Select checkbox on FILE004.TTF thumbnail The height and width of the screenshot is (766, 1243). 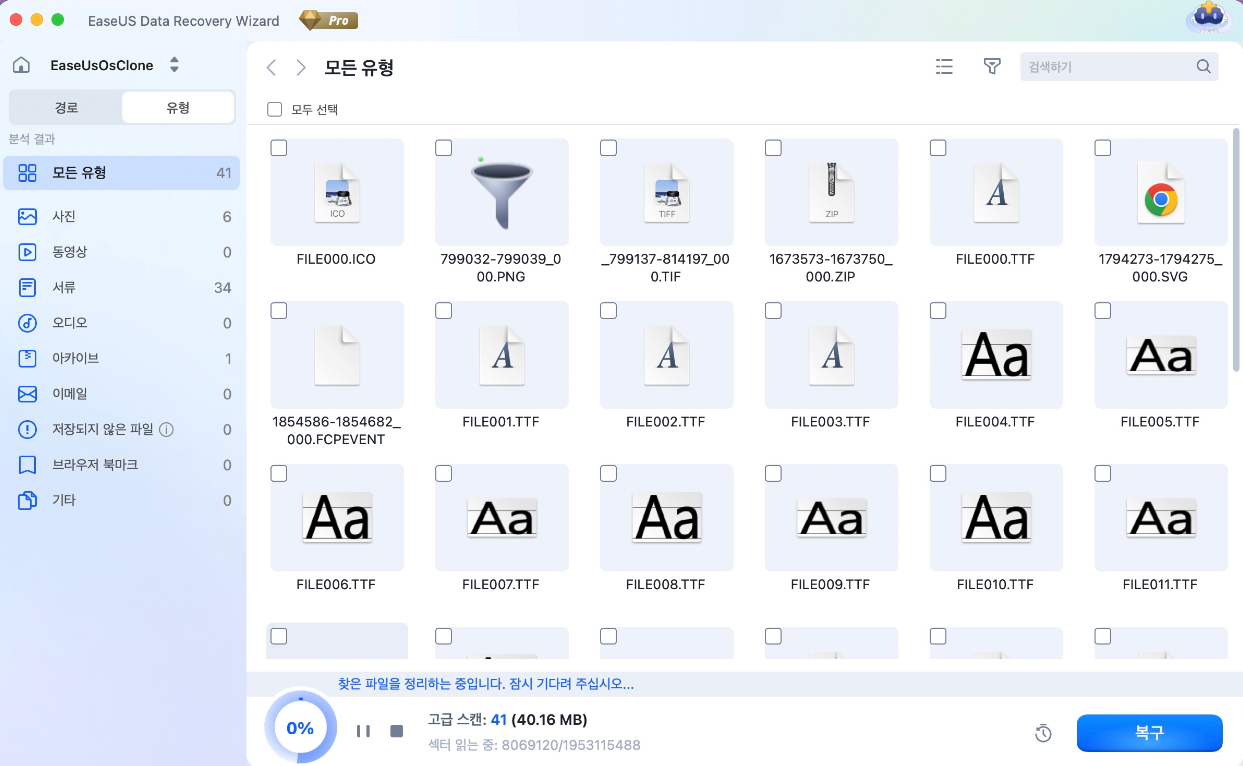tap(938, 311)
